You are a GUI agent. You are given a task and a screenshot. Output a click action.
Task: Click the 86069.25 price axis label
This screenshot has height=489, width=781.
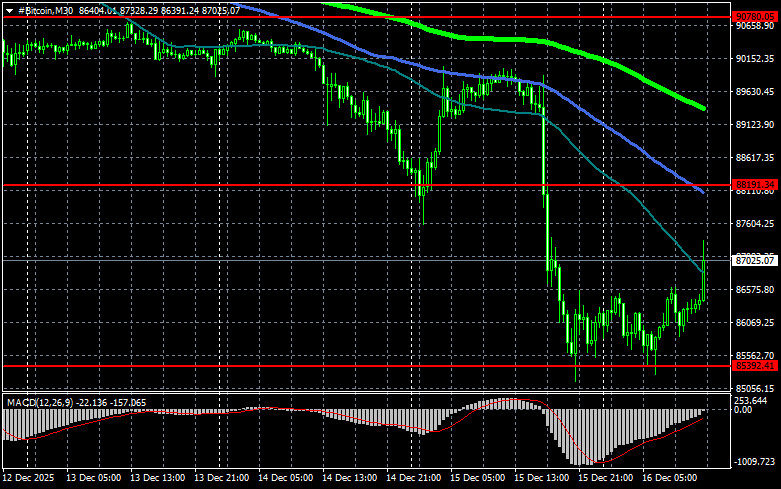[x=754, y=323]
